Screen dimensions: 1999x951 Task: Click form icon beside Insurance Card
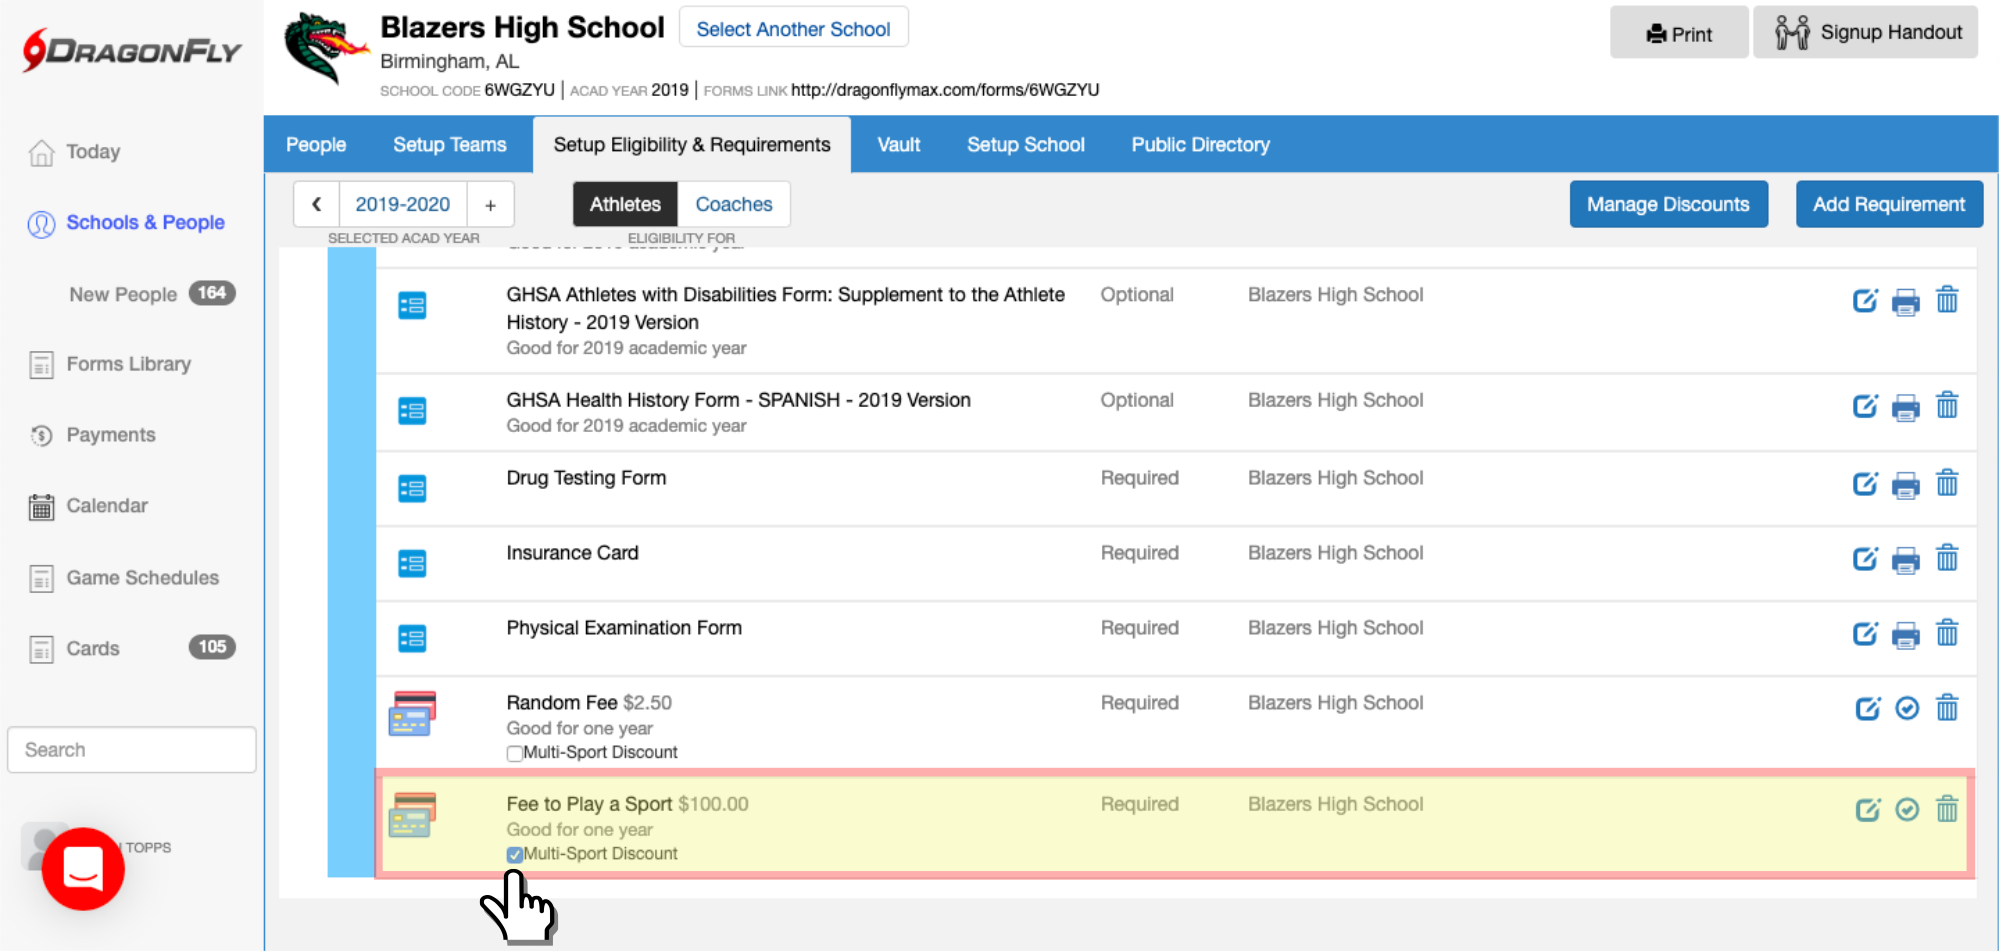pyautogui.click(x=412, y=564)
